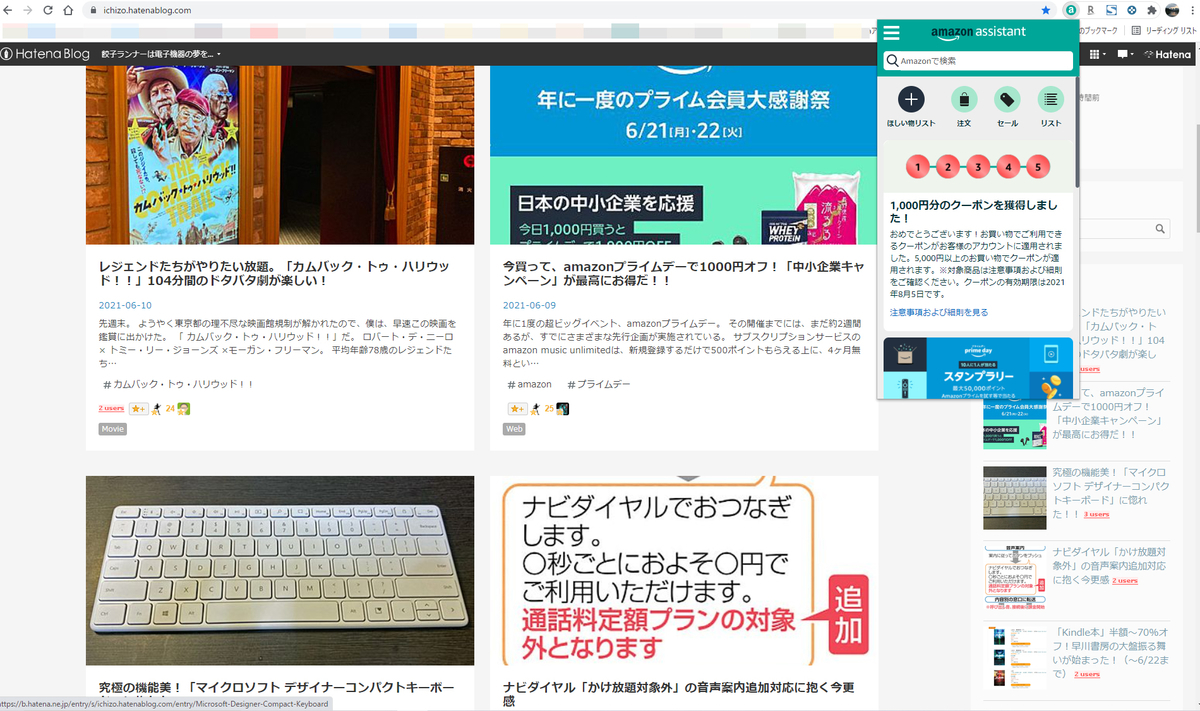Add a Hatena star to the Hollywood article
Viewport: 1200px width, 711px height.
[x=138, y=409]
